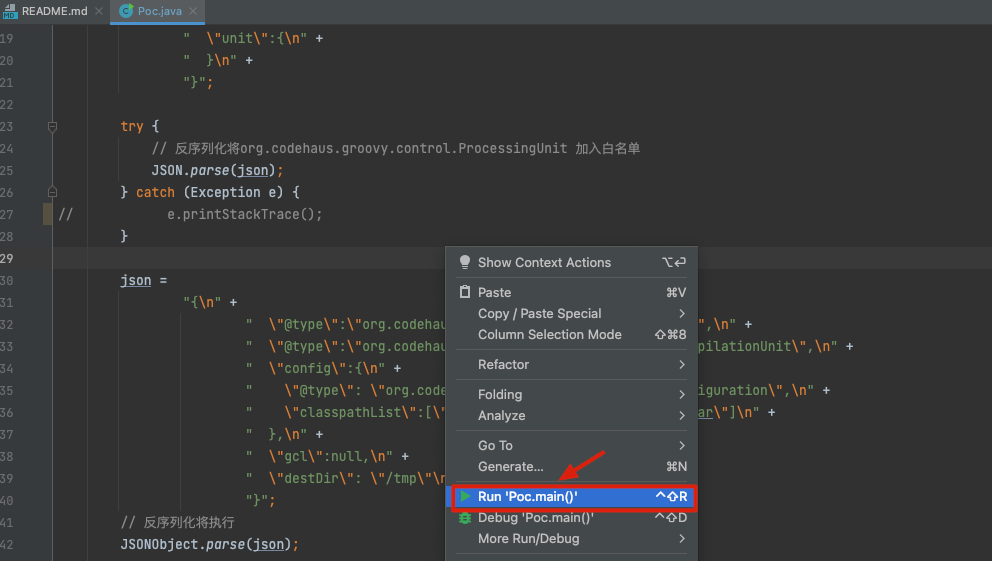
Task: Open the Copy / Paste Special submenu
Action: 571,314
